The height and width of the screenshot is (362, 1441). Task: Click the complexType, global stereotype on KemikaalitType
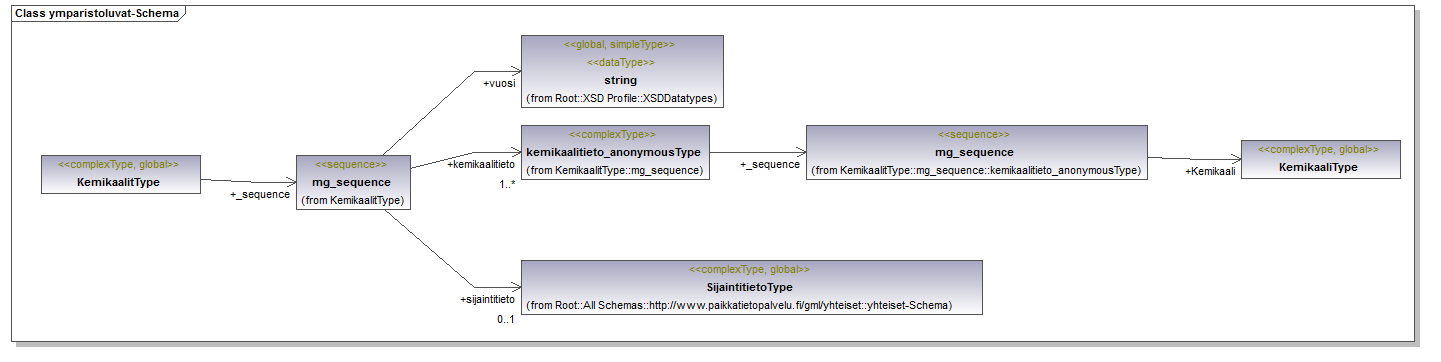click(119, 164)
